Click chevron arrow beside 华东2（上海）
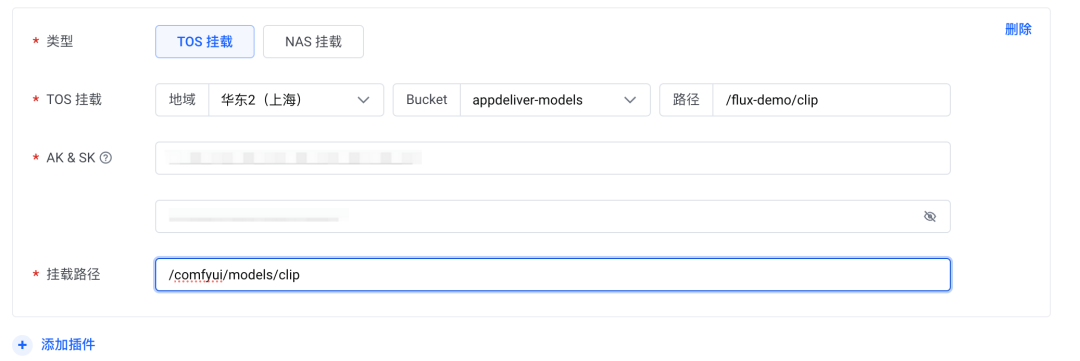The height and width of the screenshot is (361, 1080). click(x=364, y=100)
